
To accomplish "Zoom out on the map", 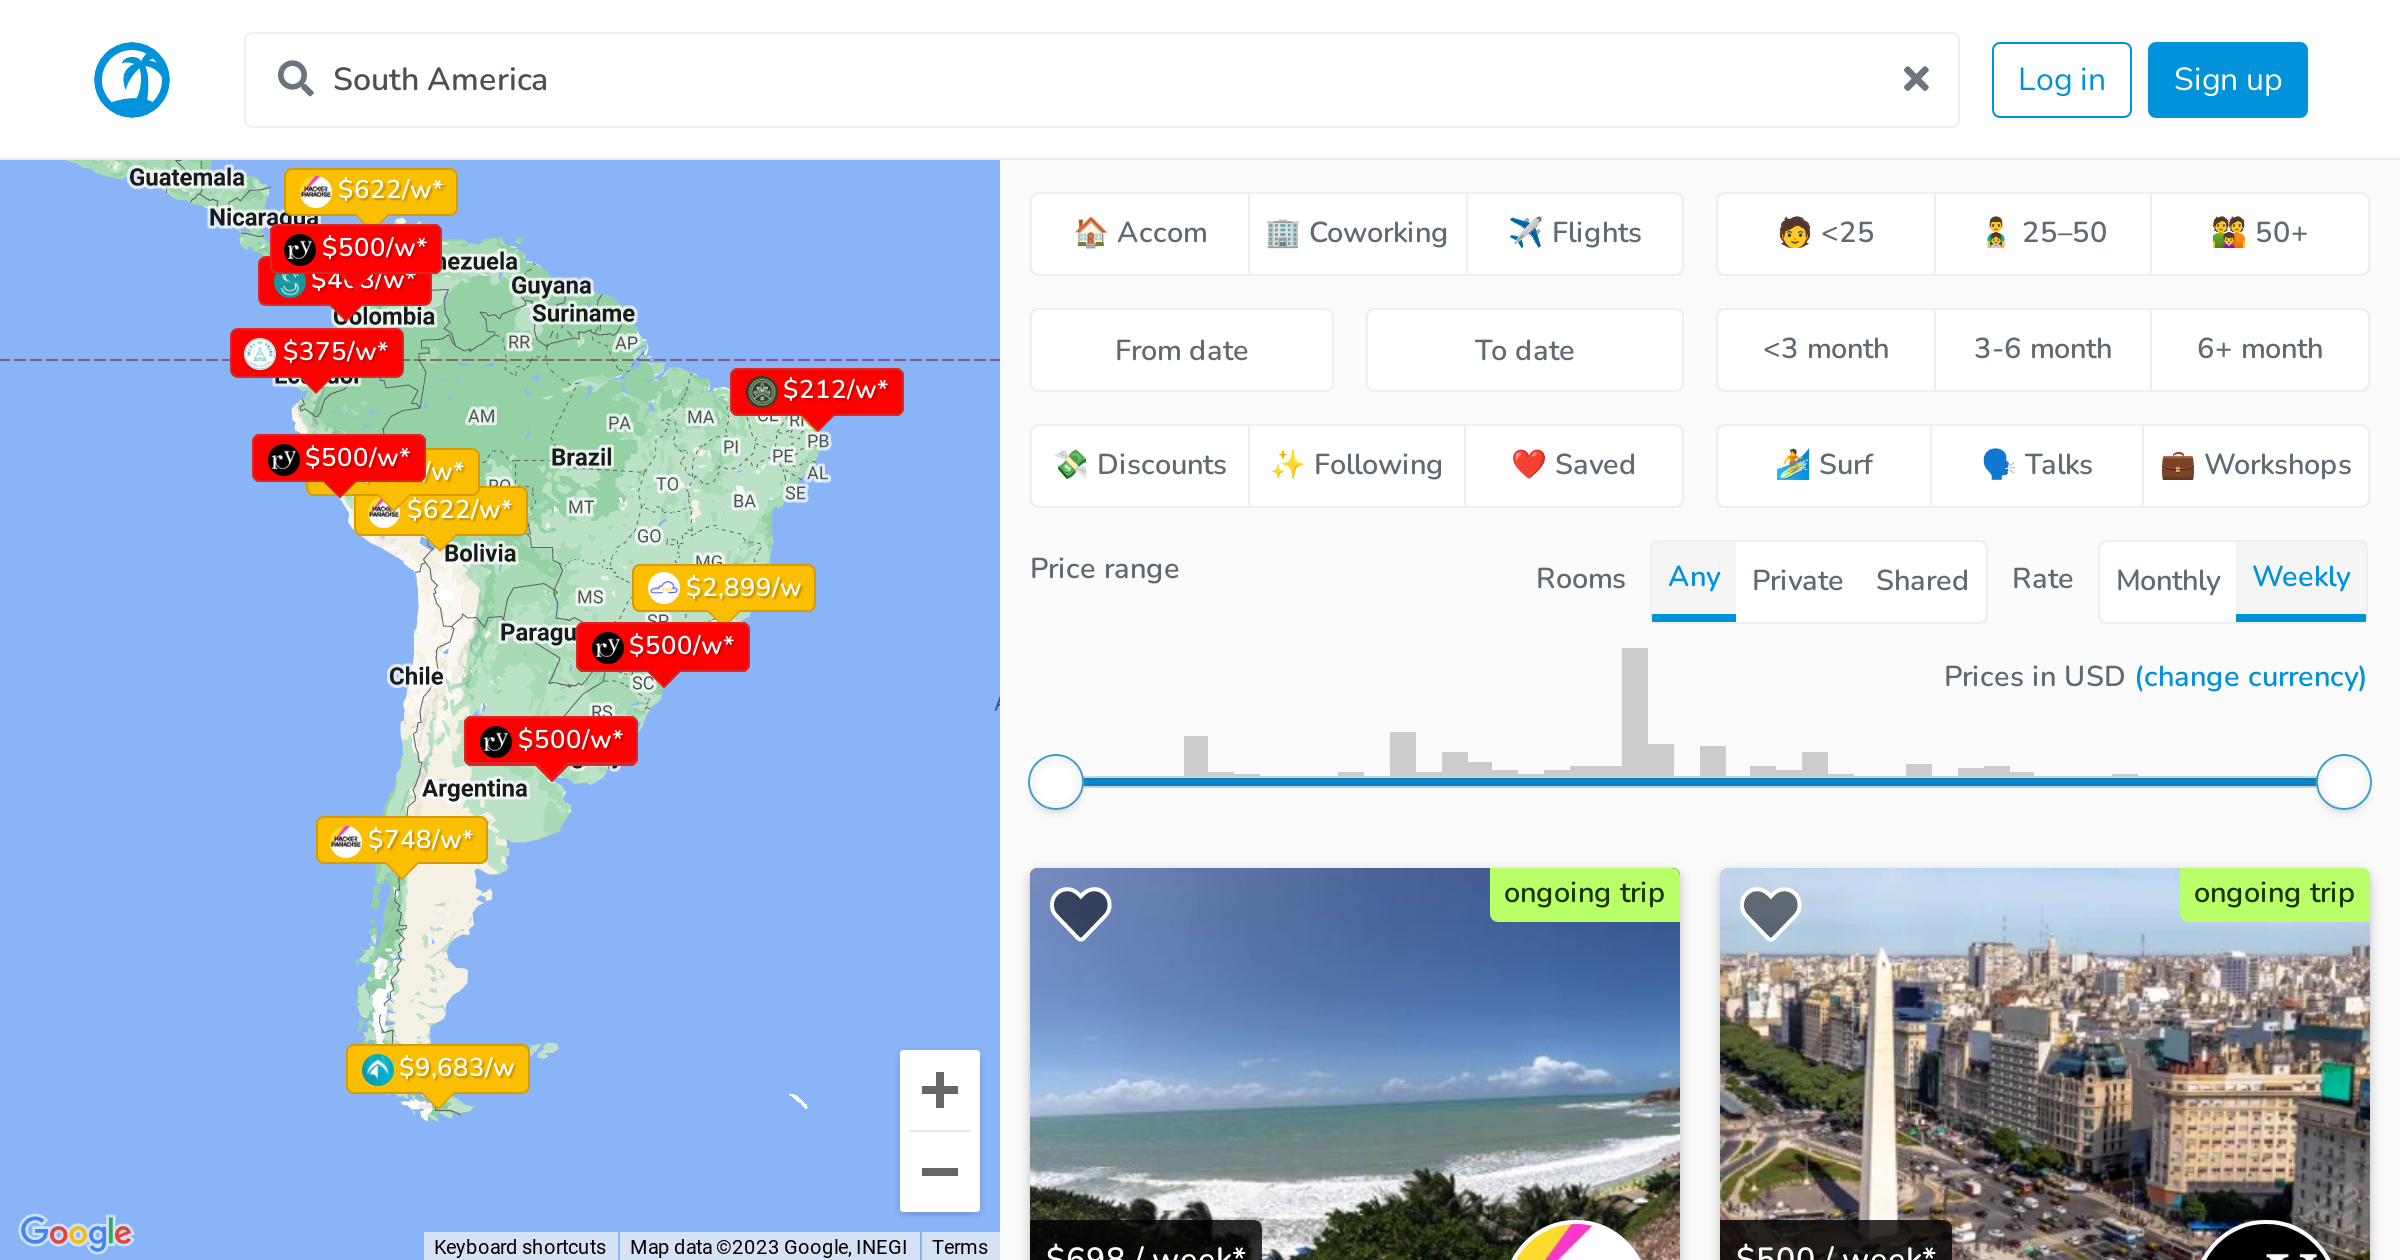I will point(940,1172).
